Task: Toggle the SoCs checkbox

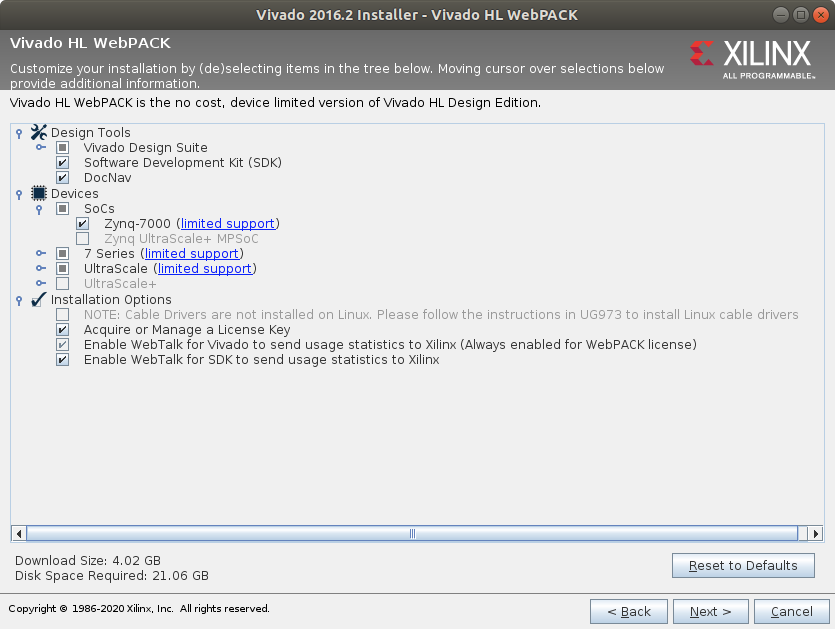Action: tap(62, 208)
